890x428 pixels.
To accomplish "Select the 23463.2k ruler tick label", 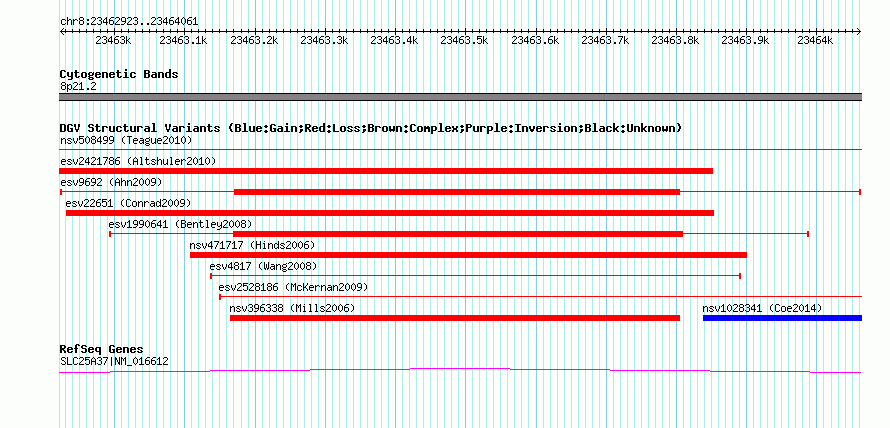I will click(254, 40).
